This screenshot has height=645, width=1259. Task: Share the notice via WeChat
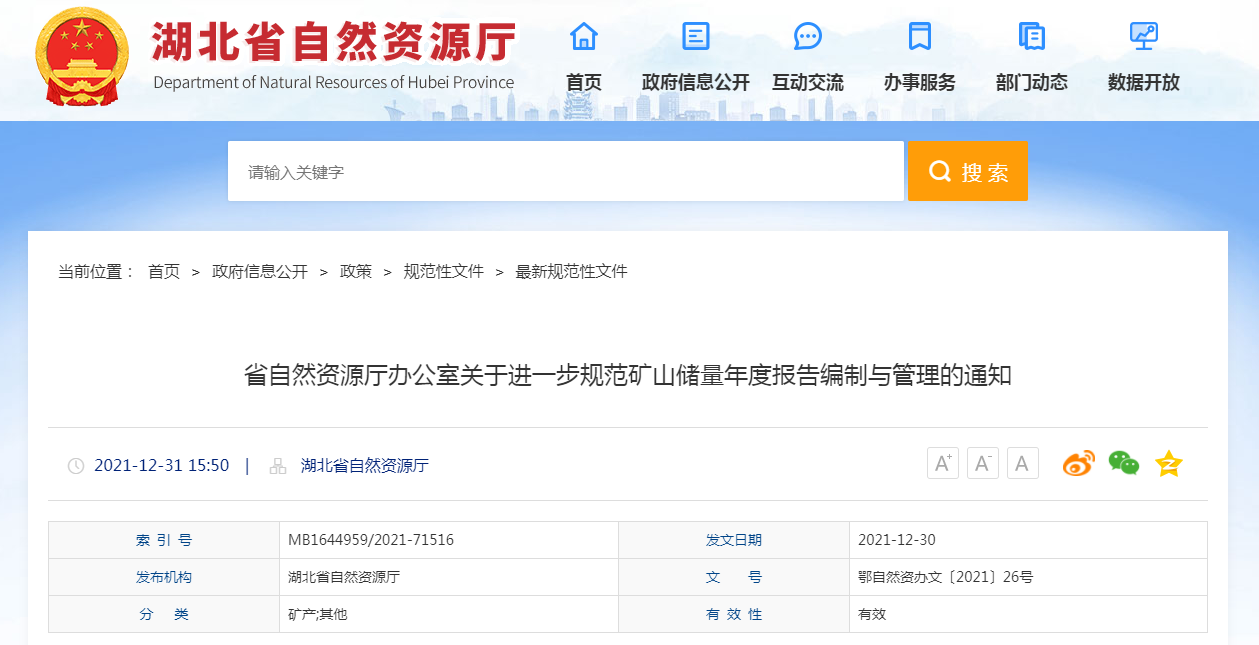click(x=1123, y=463)
